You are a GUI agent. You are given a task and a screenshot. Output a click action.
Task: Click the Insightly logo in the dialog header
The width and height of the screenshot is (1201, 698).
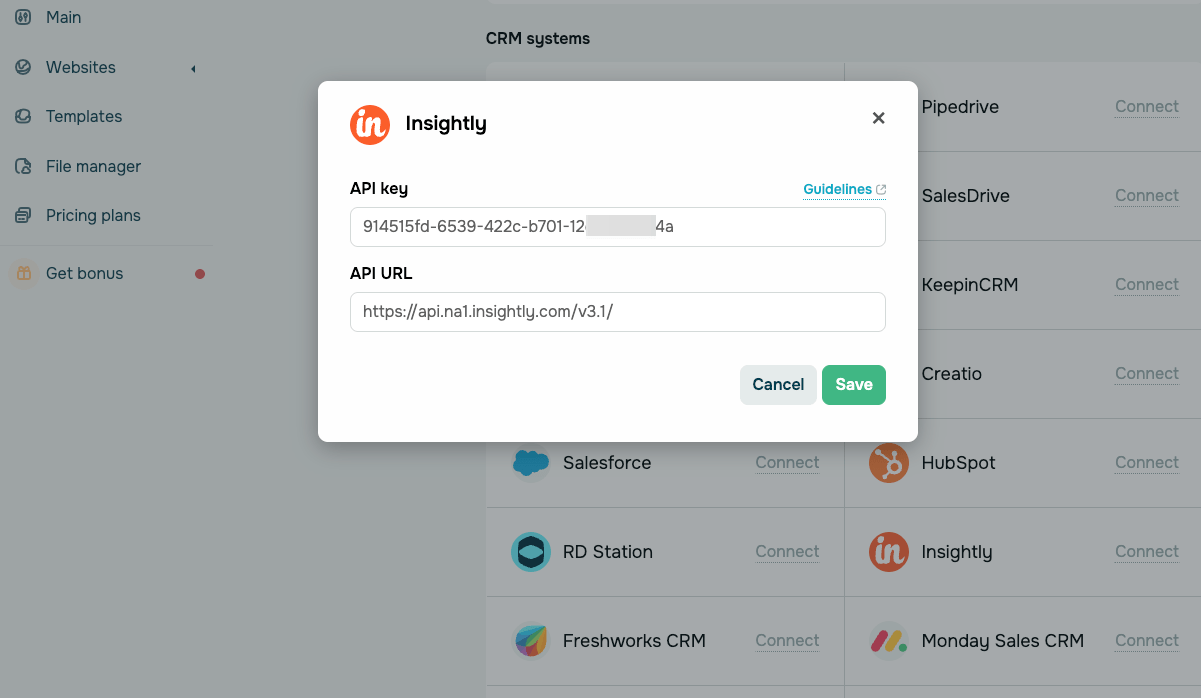(x=370, y=124)
